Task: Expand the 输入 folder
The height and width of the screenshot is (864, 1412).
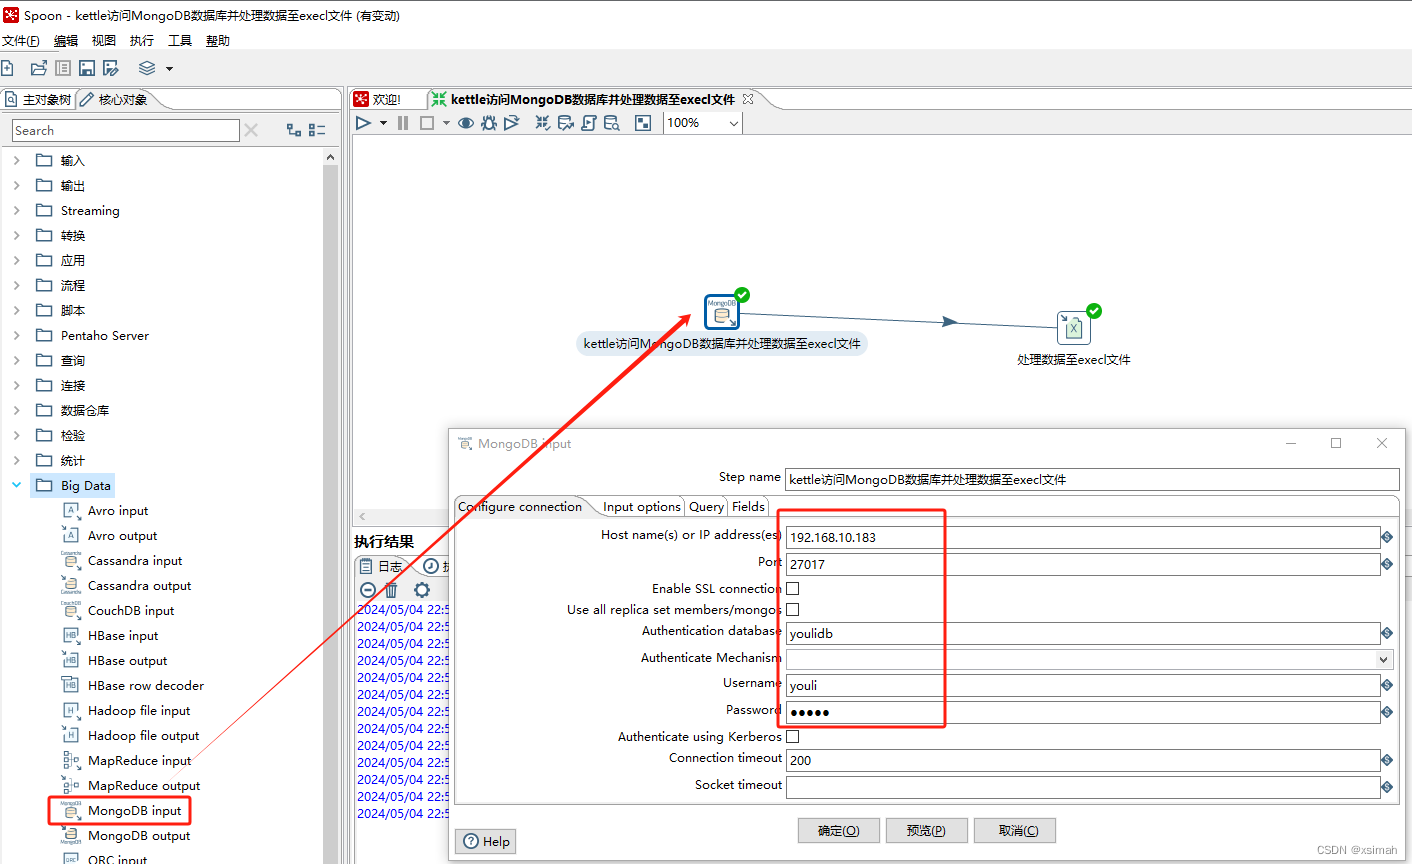Action: (16, 160)
